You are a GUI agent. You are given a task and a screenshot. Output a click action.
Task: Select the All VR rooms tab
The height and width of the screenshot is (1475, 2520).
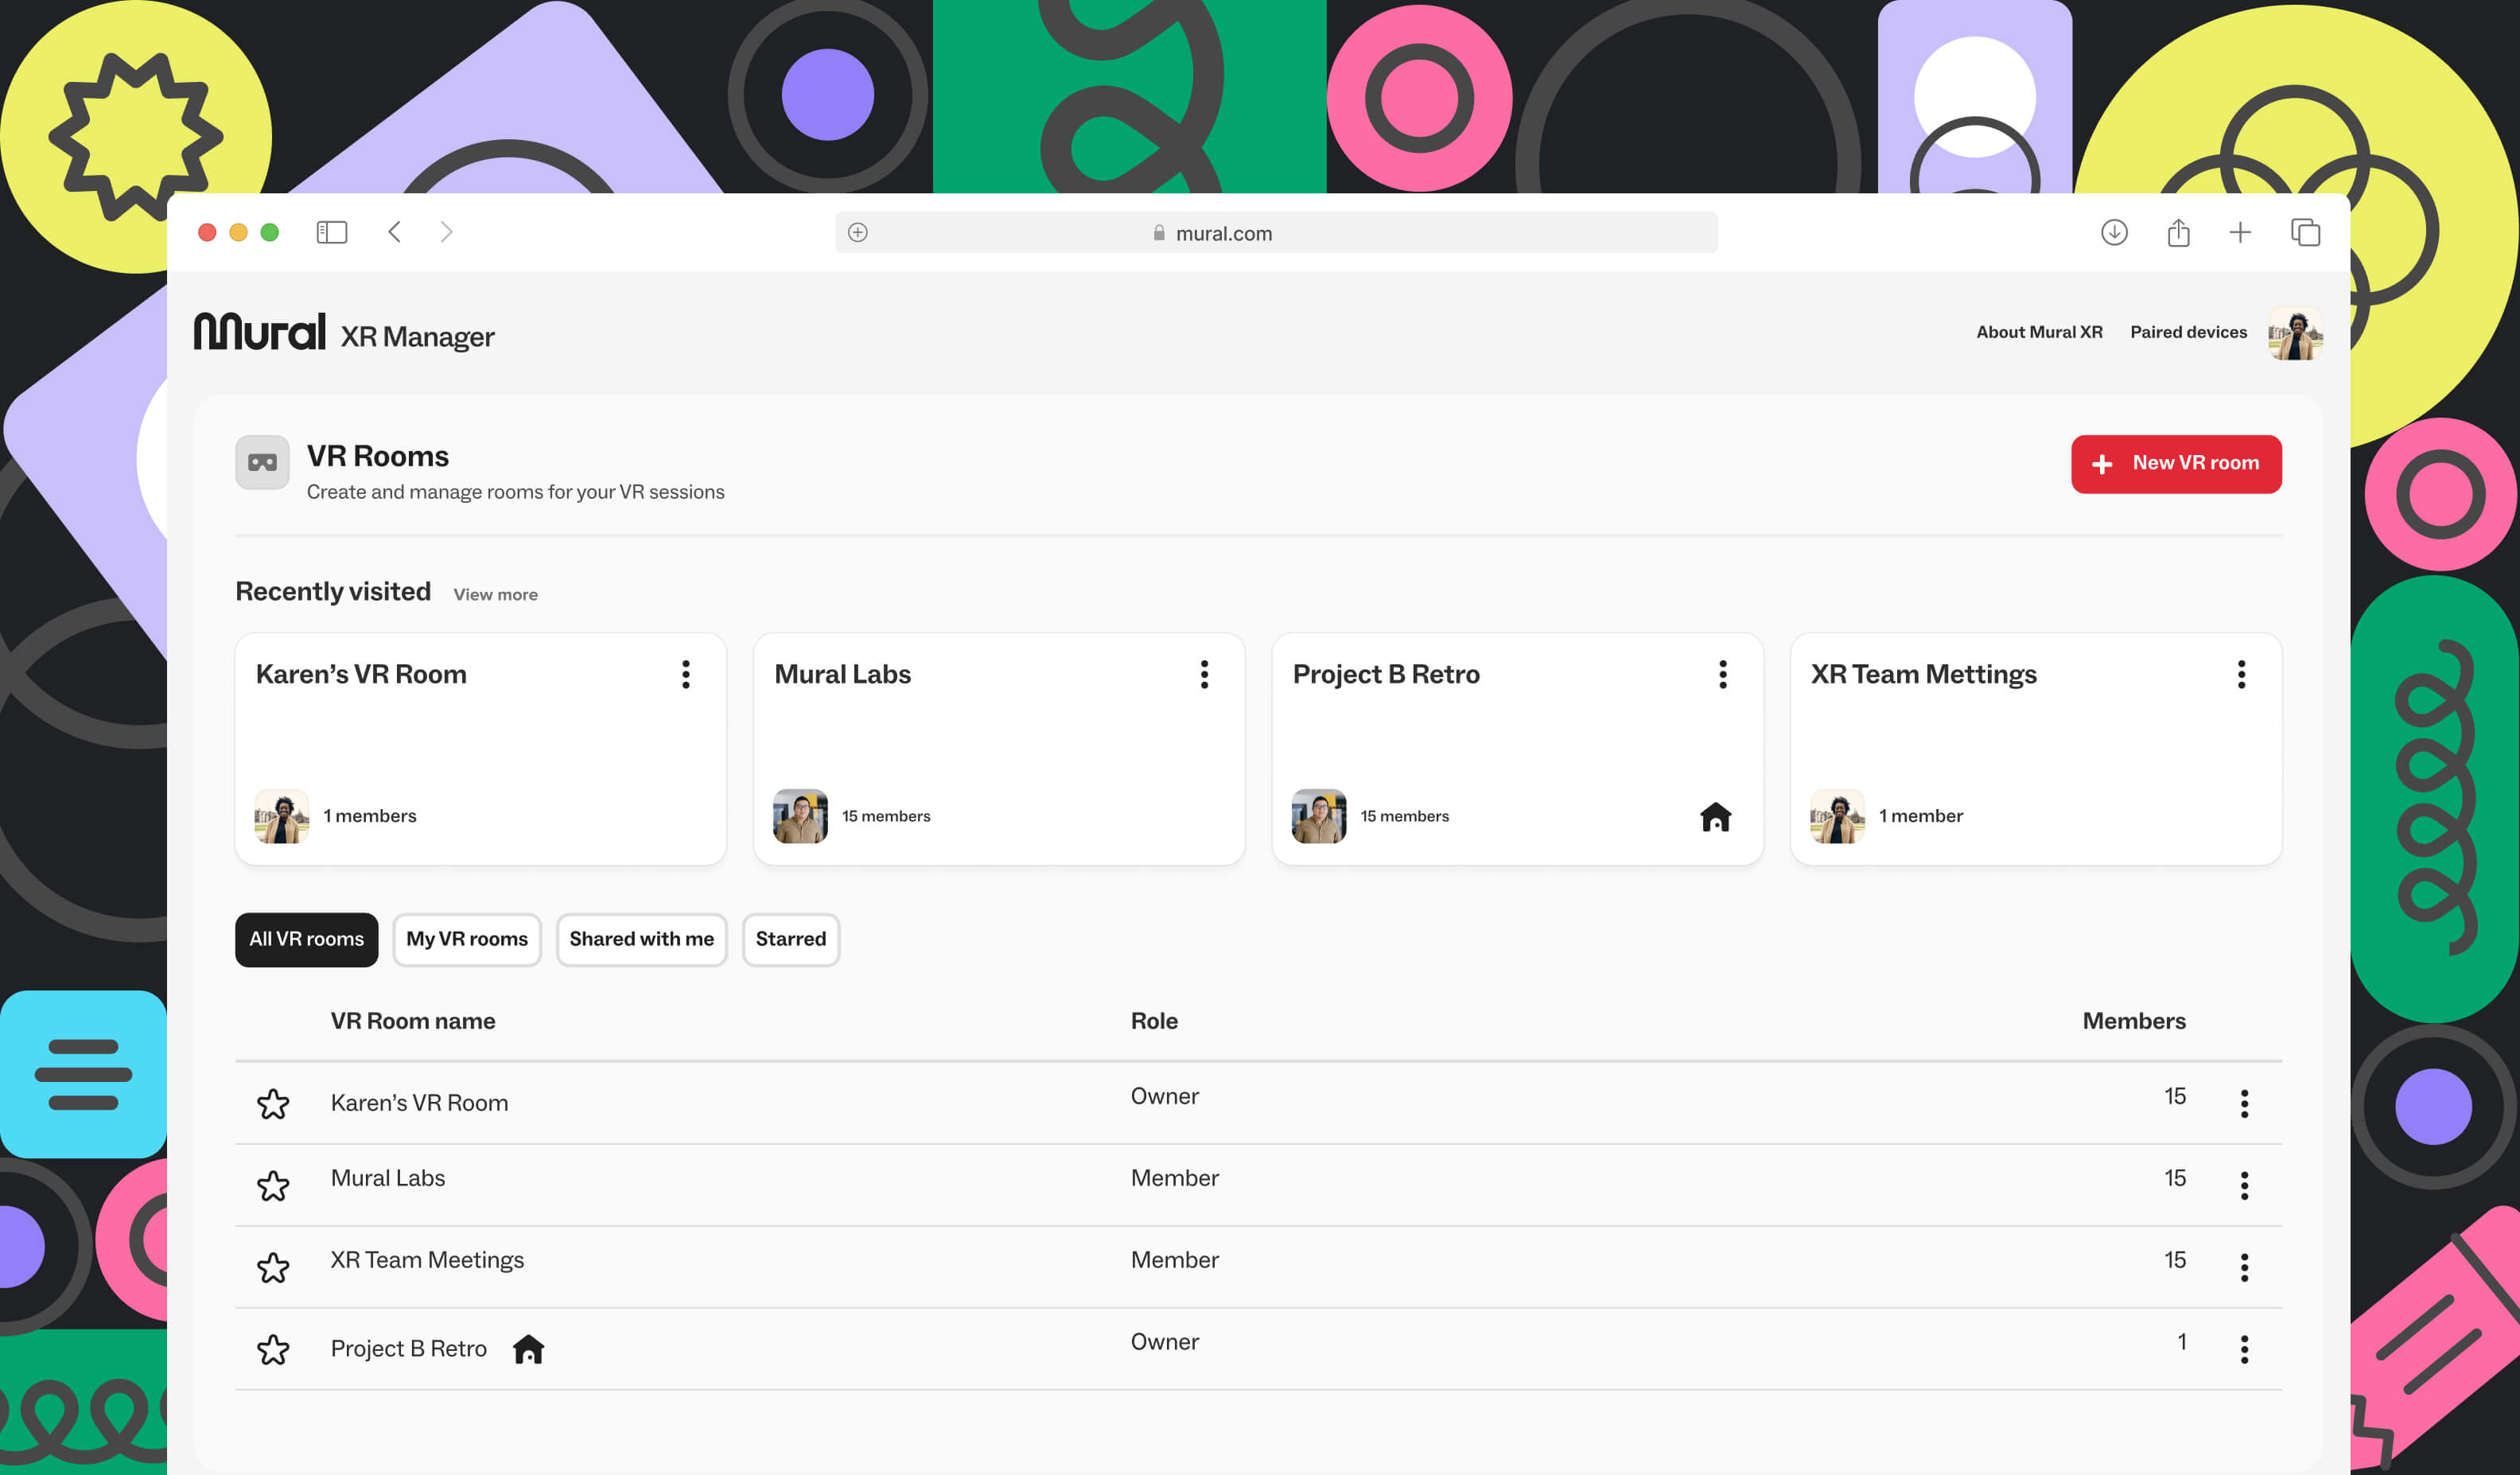tap(307, 940)
